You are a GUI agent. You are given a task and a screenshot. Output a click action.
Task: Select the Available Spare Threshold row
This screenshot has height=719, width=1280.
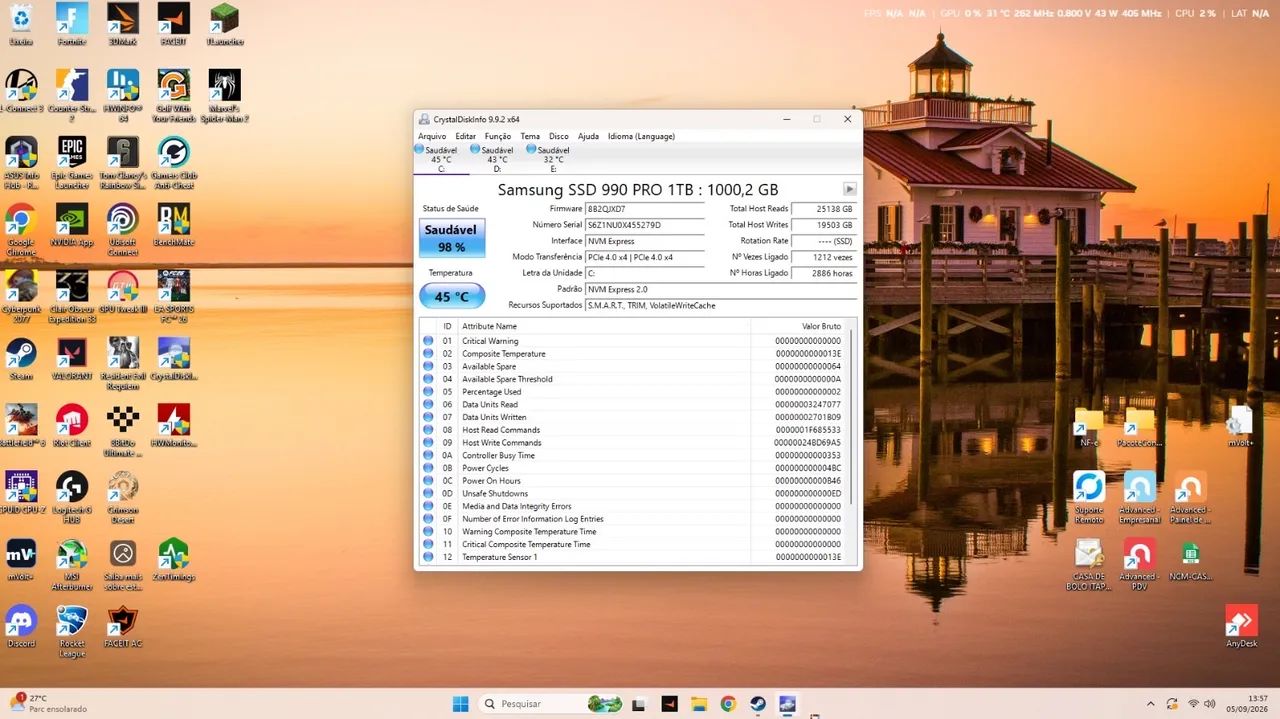click(x=633, y=379)
